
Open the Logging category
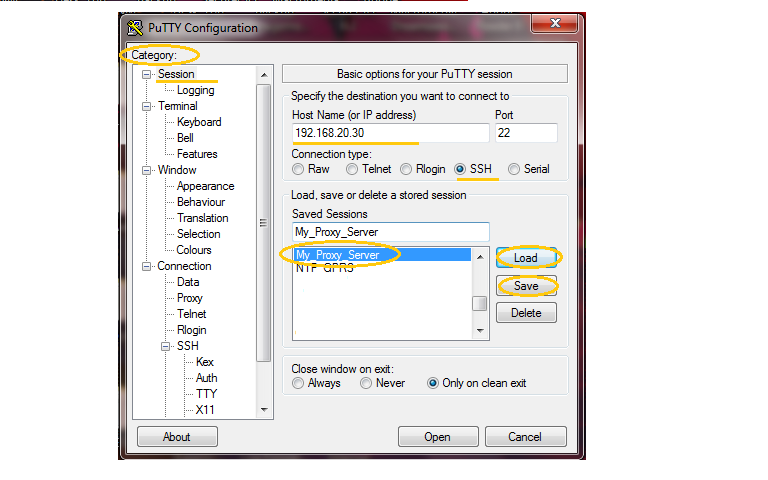point(195,90)
